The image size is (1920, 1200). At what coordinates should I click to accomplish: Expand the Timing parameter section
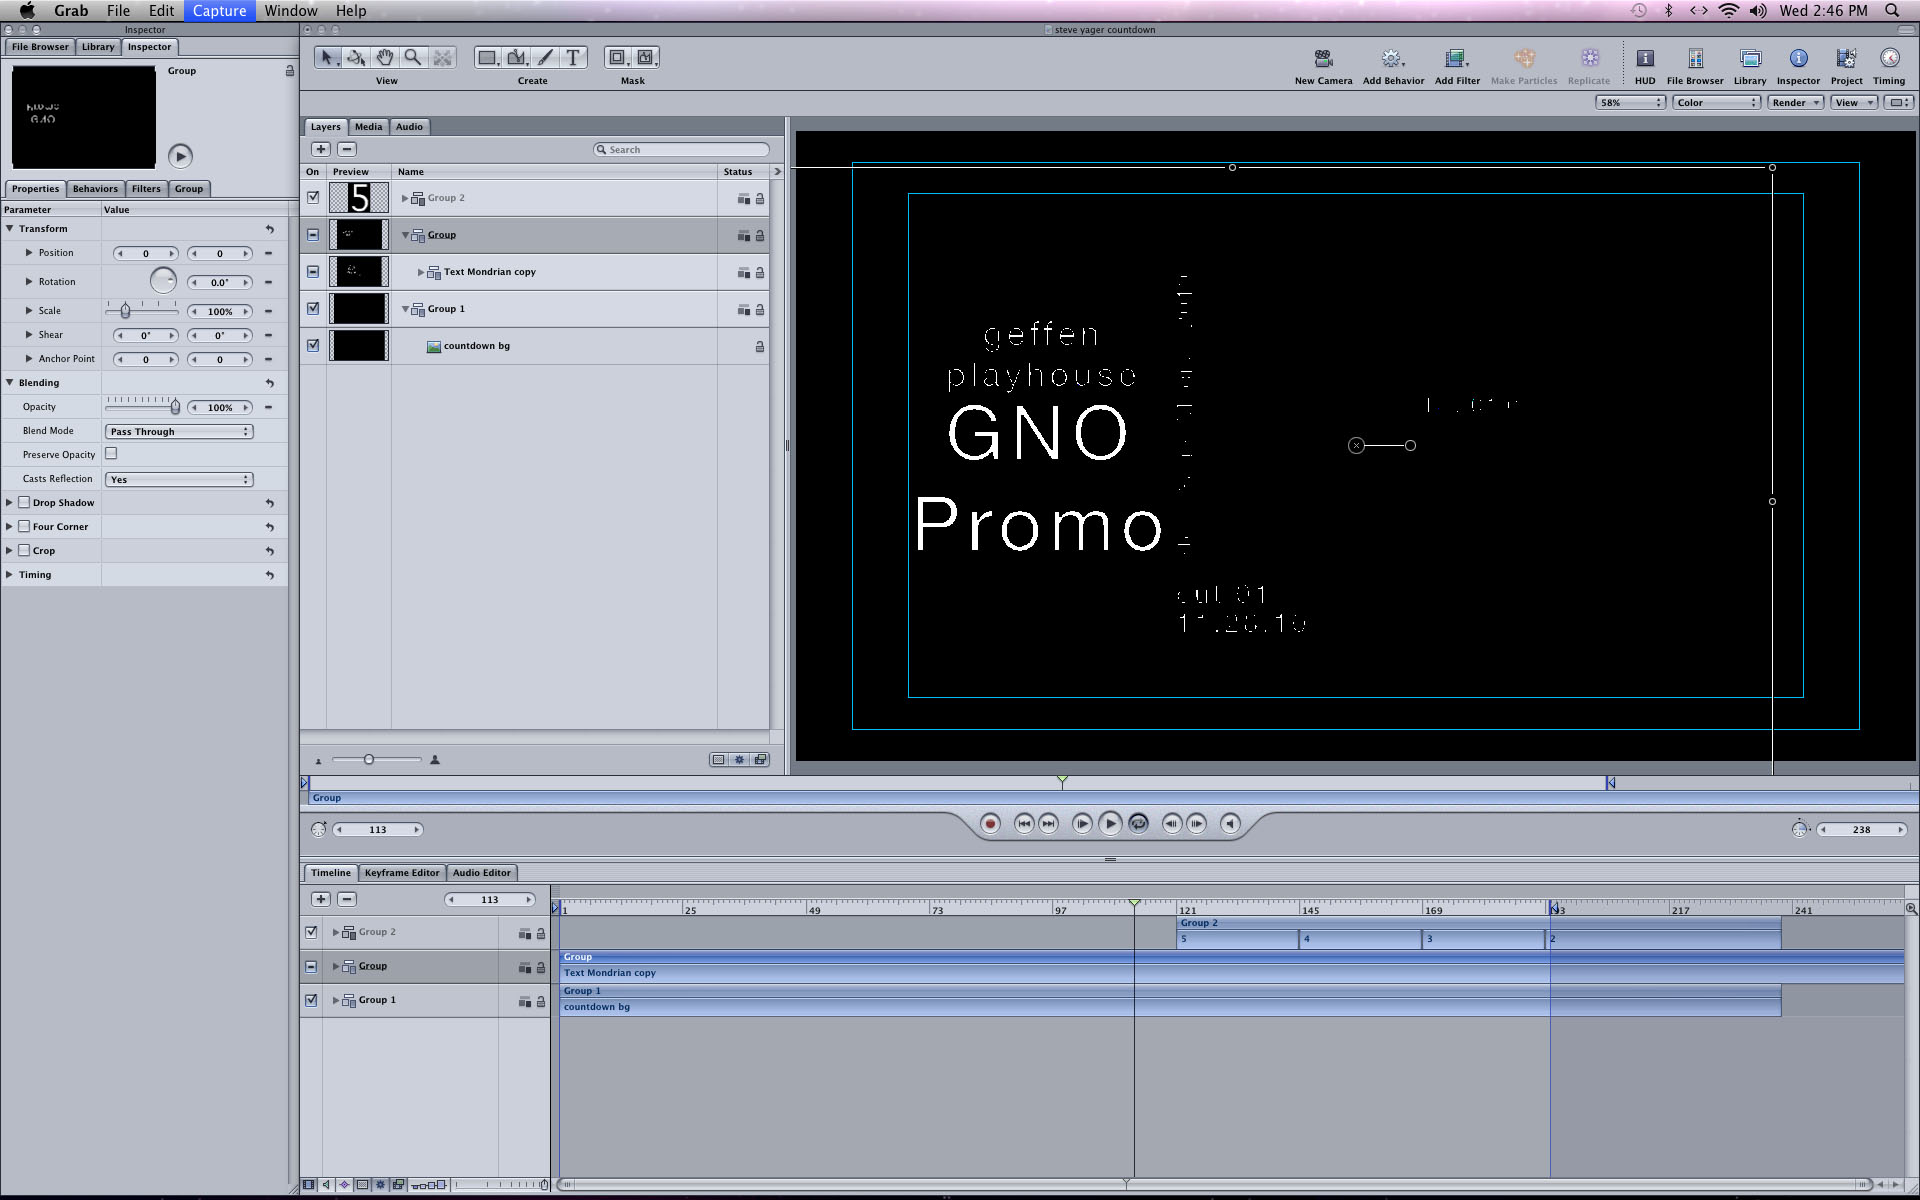coord(10,575)
